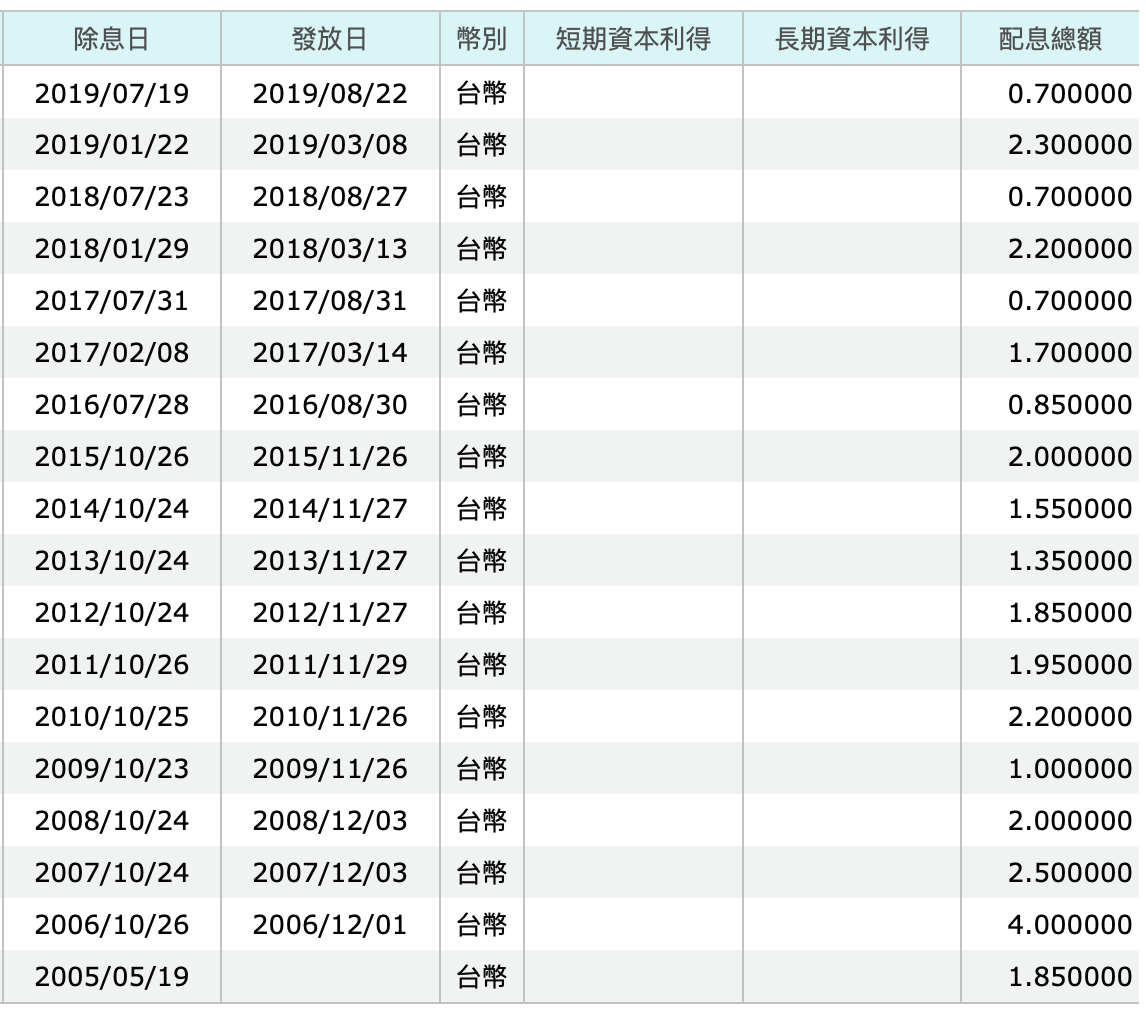Click the 發放日 column header
This screenshot has width=1146, height=1010.
click(330, 39)
